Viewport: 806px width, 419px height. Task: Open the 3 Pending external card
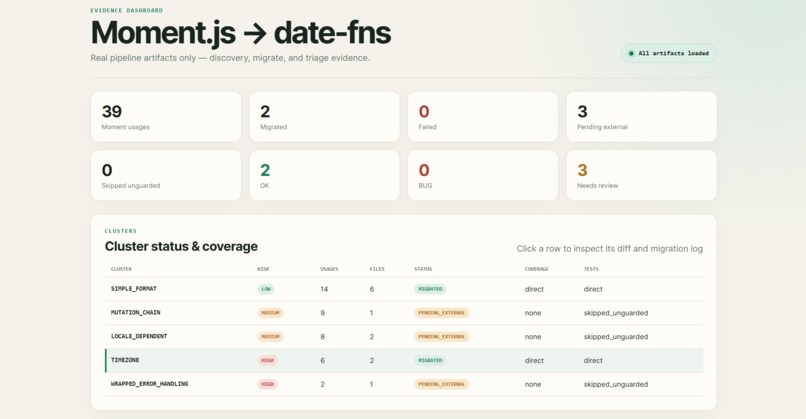(x=642, y=117)
